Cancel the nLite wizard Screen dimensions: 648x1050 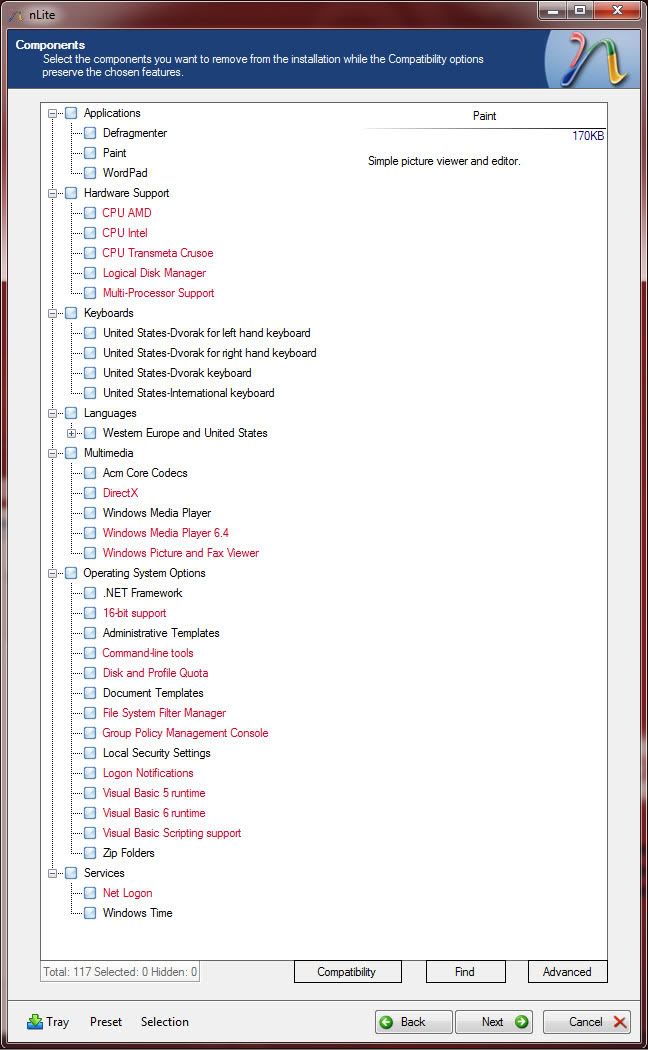pyautogui.click(x=586, y=1021)
